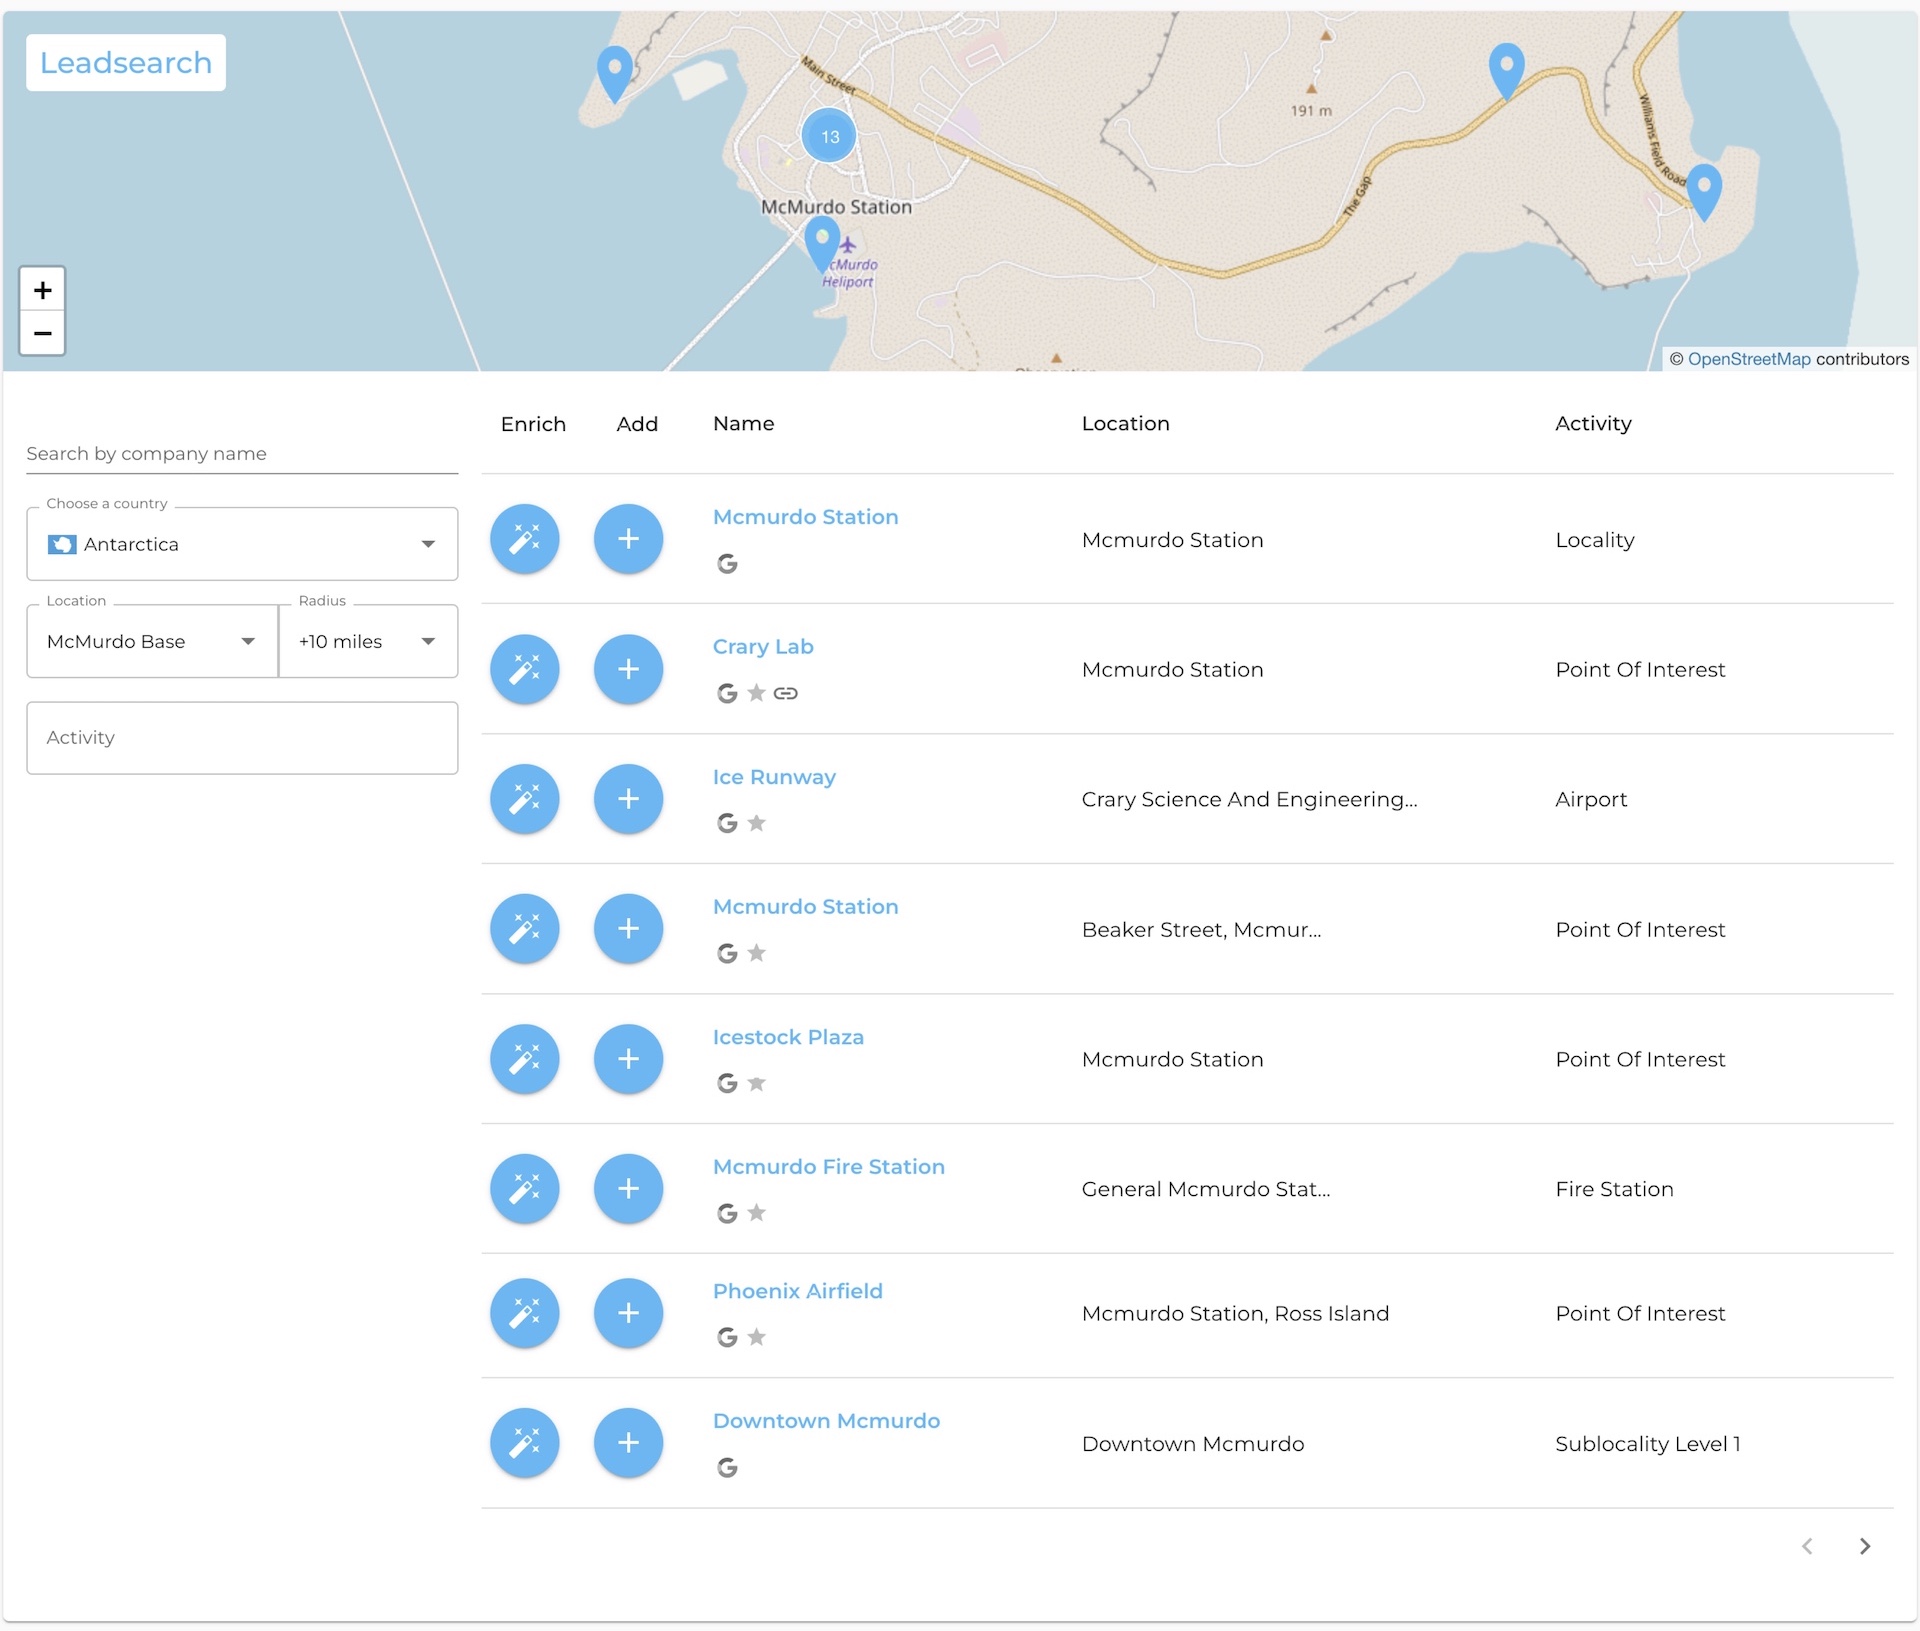Image resolution: width=1920 pixels, height=1631 pixels.
Task: Click the 'Sublocality Level 1' activity cell
Action: pyautogui.click(x=1647, y=1443)
